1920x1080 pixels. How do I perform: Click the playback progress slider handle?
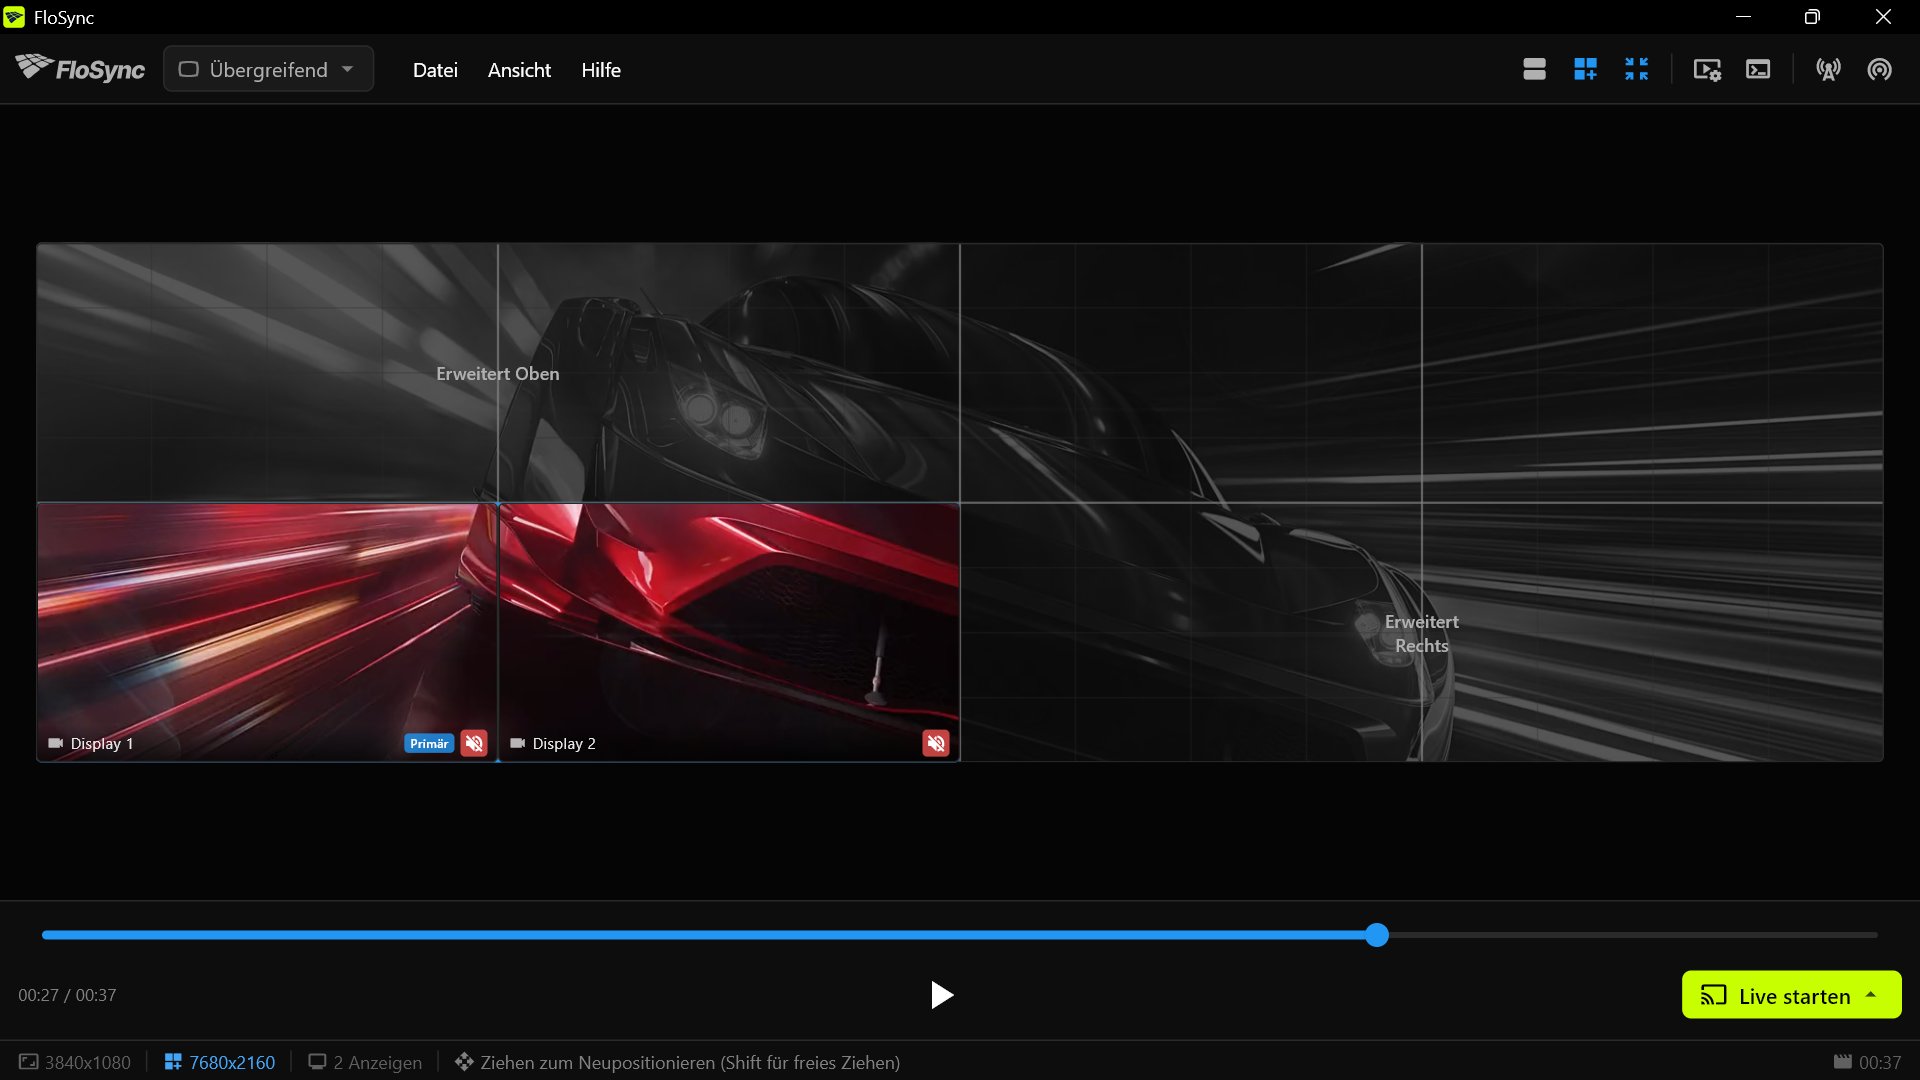coord(1377,935)
